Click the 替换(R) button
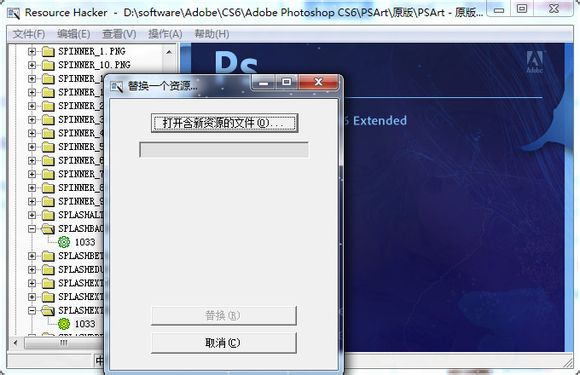This screenshot has height=375, width=580. coord(223,315)
